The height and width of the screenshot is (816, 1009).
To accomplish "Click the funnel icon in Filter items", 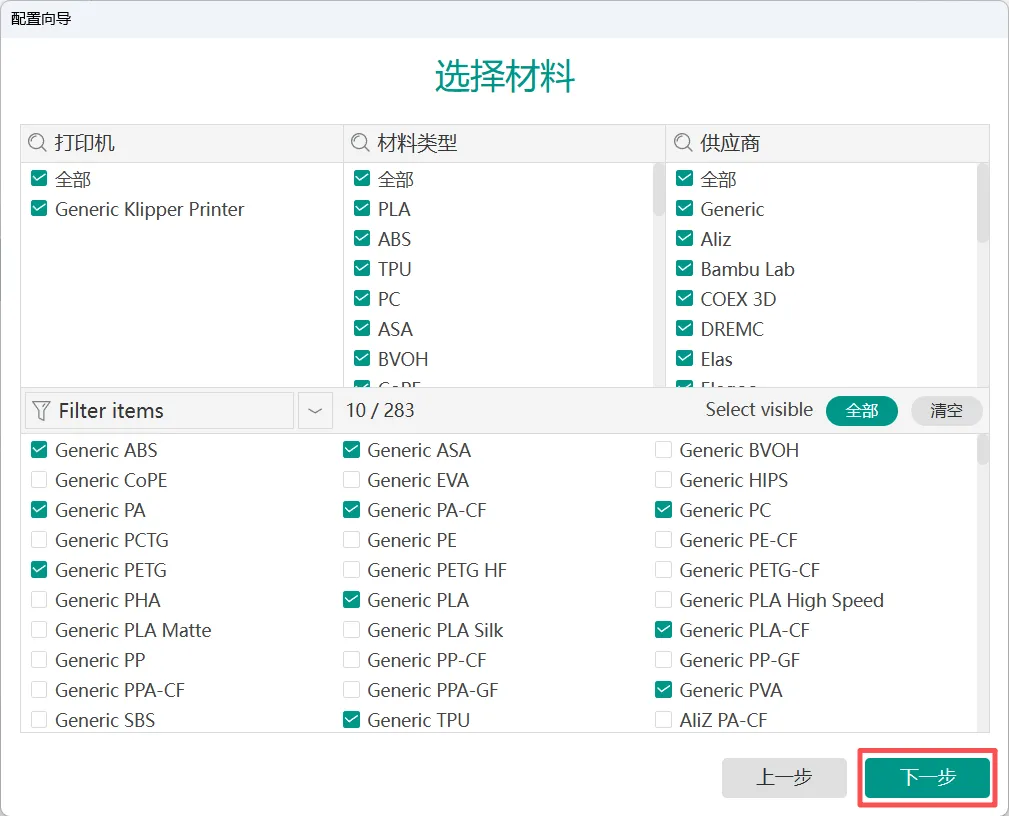I will 41,411.
